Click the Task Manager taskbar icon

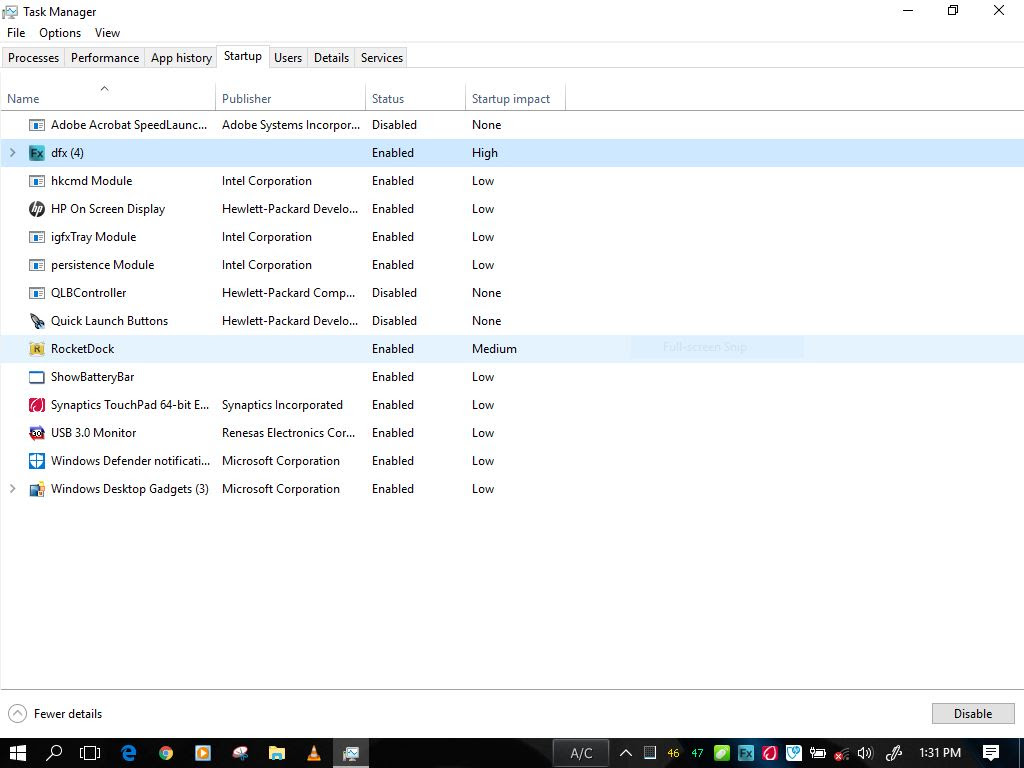coord(351,753)
